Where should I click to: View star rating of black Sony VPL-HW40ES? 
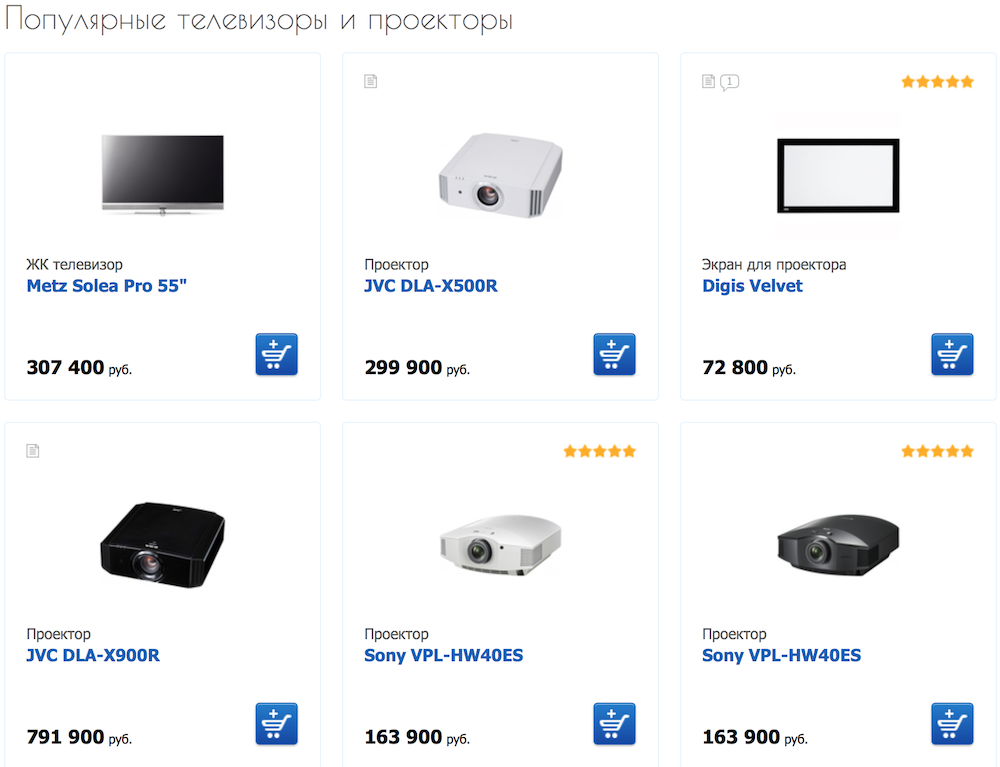[938, 451]
